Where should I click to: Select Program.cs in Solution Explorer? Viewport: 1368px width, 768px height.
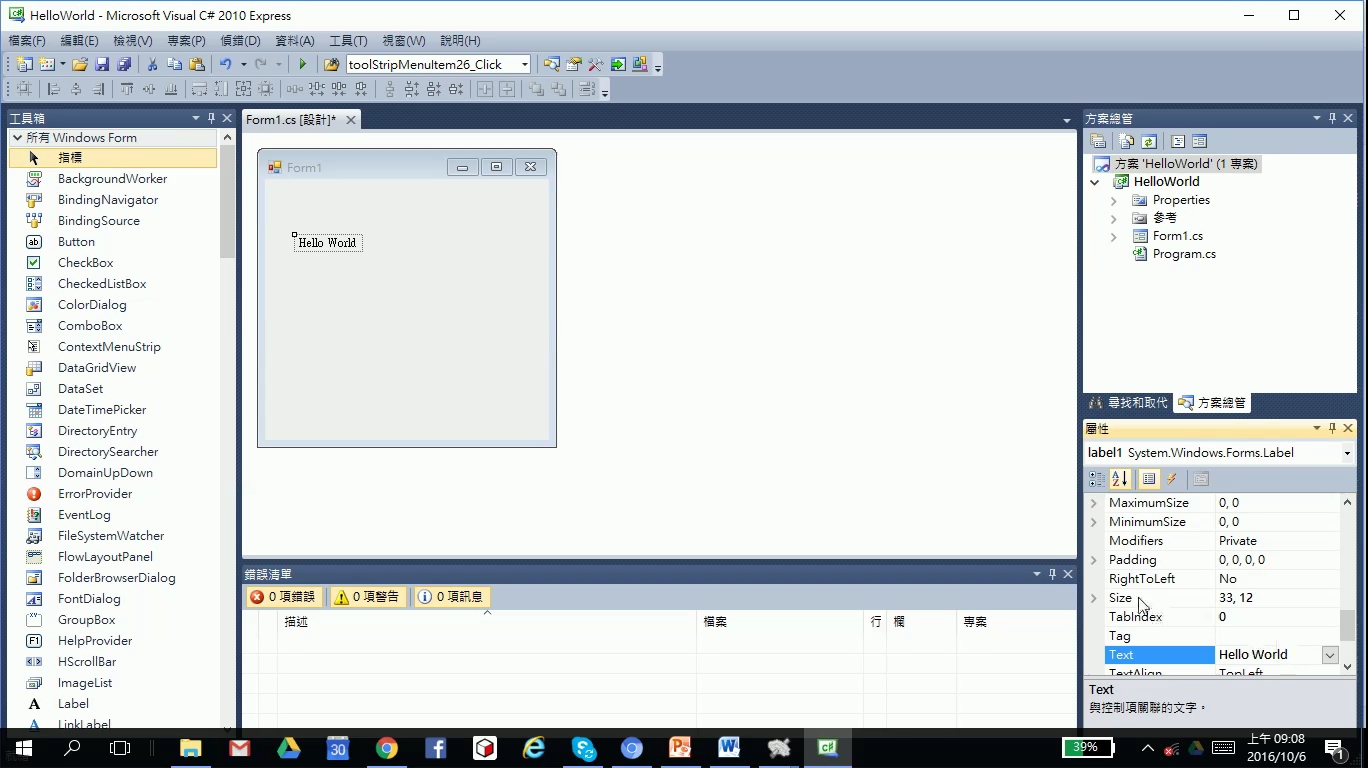pos(1184,254)
